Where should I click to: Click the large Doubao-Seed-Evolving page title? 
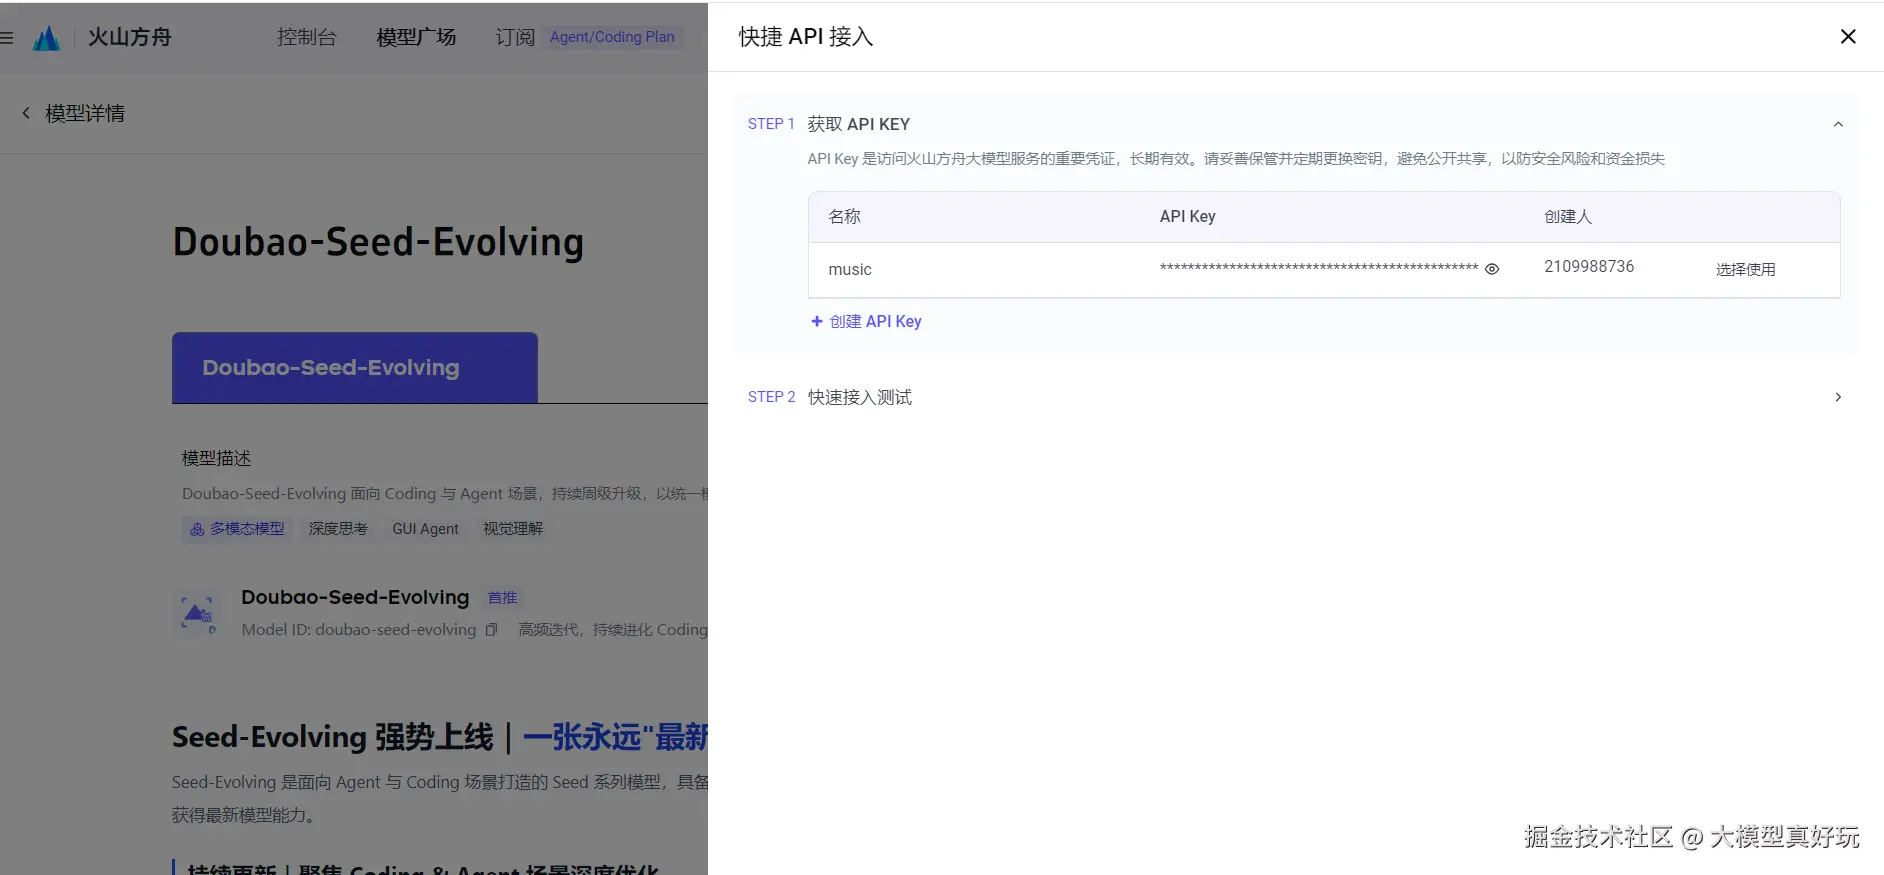379,243
